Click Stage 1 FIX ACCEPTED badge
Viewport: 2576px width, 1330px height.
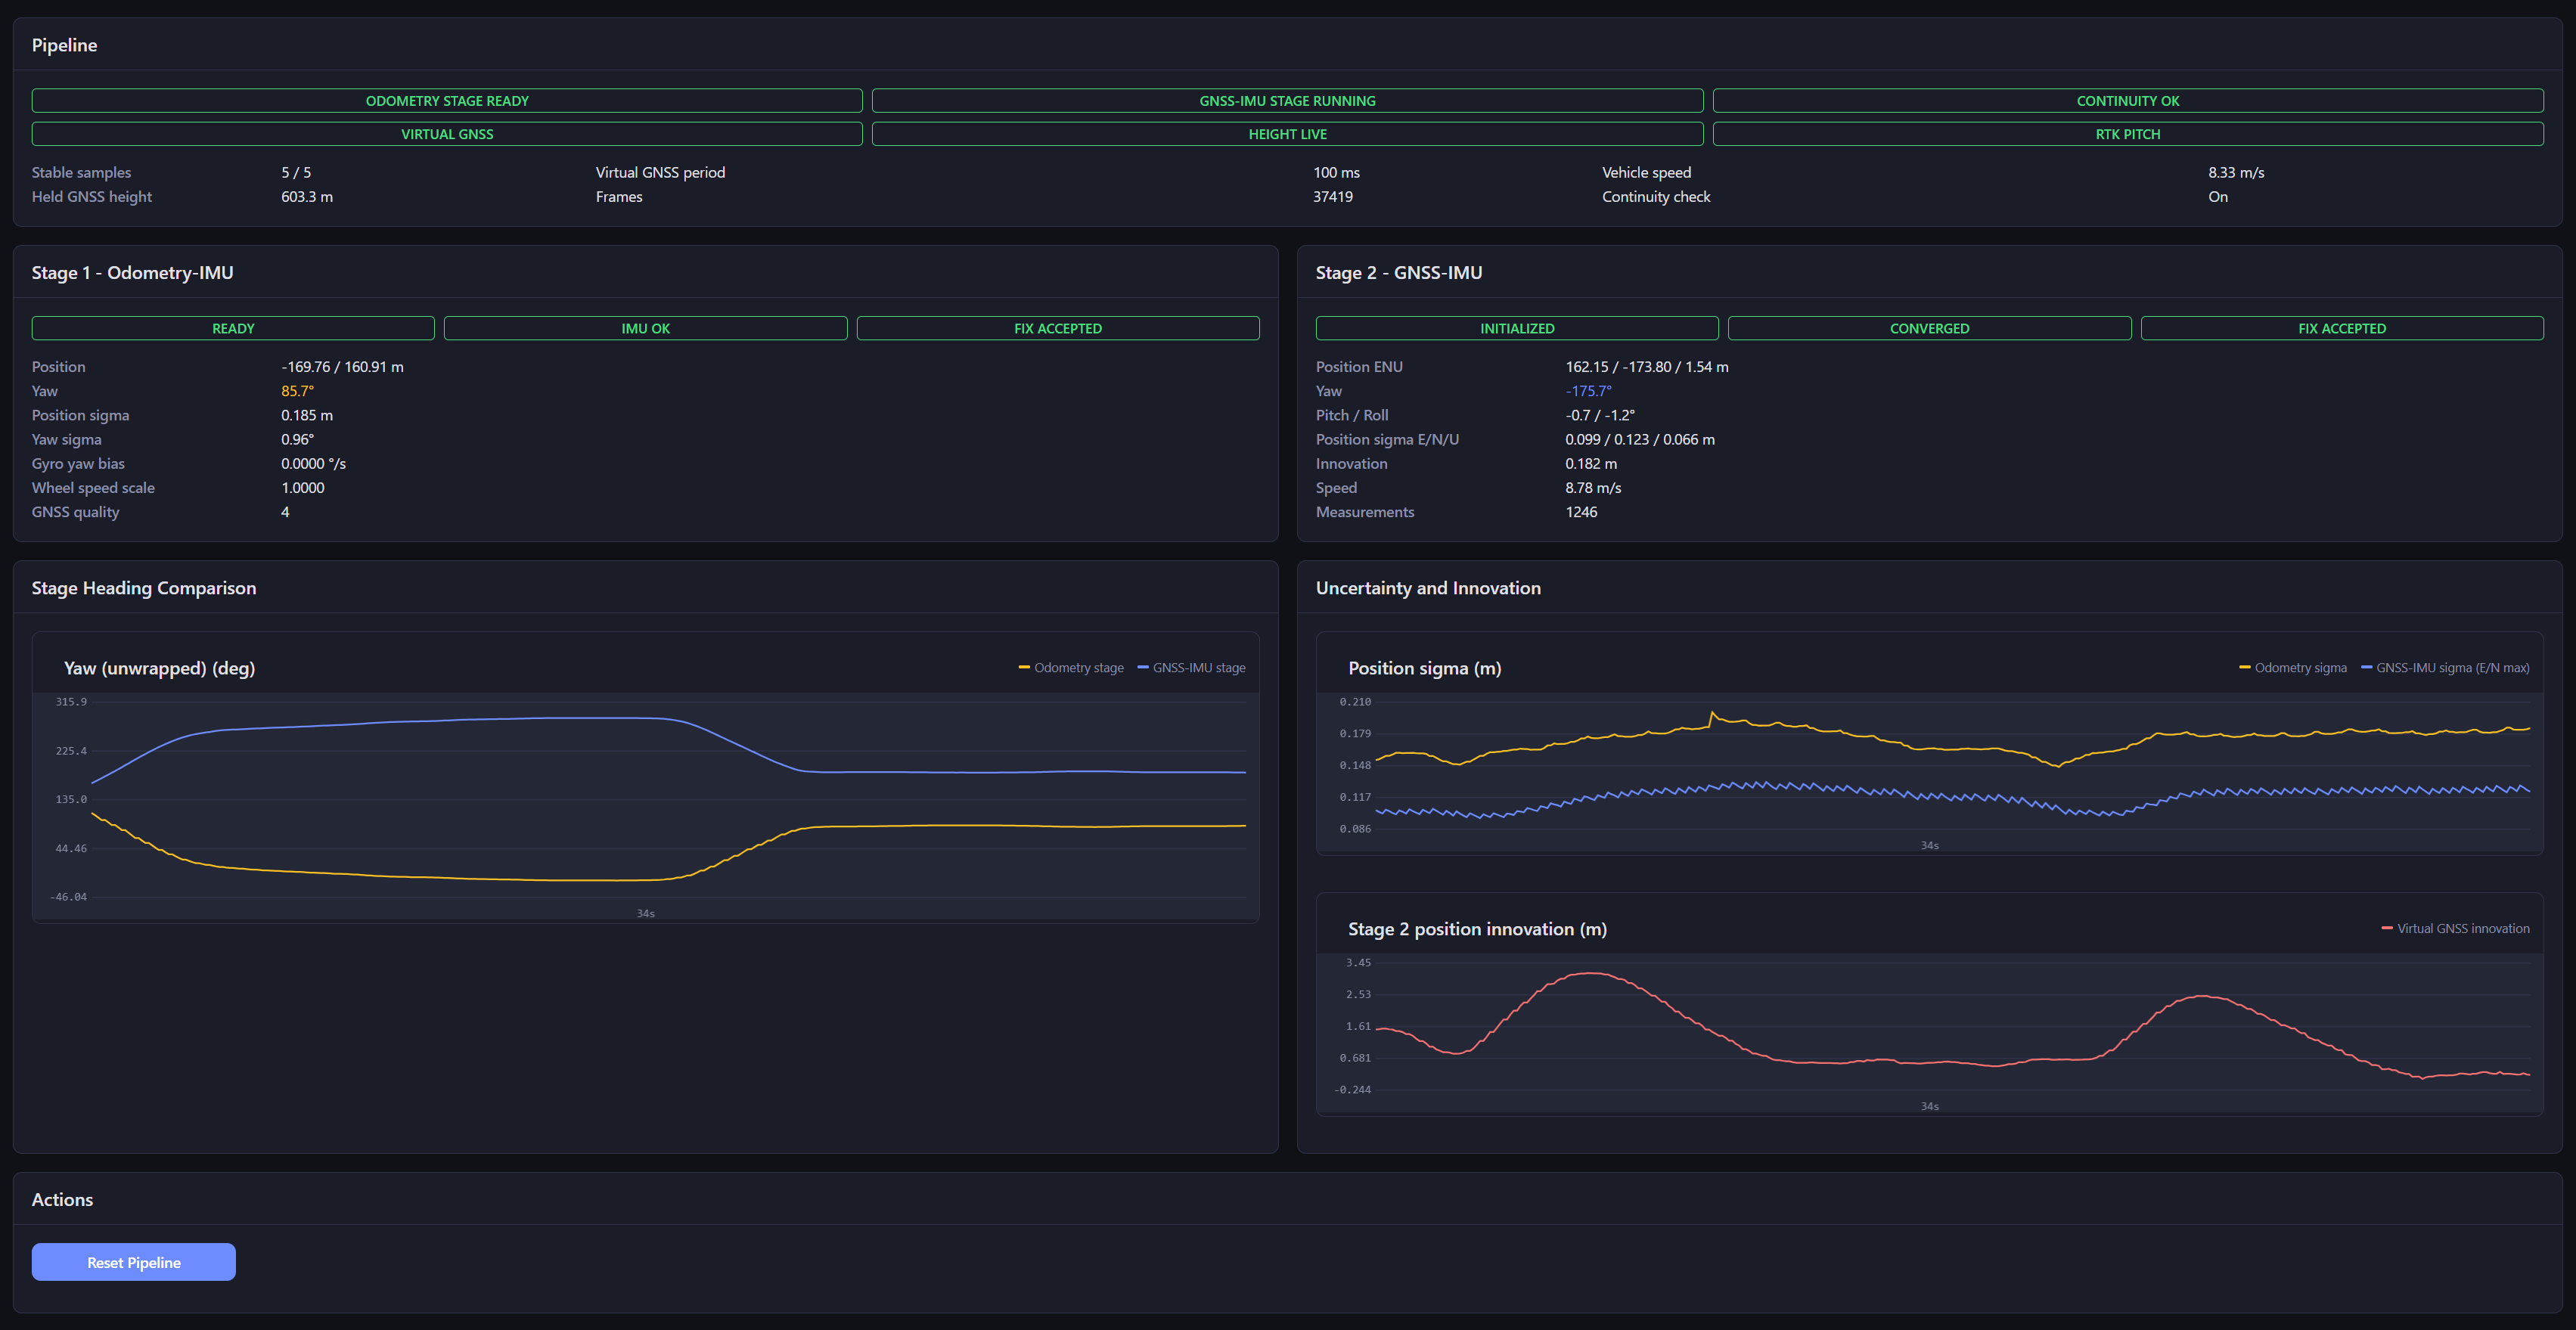1058,328
